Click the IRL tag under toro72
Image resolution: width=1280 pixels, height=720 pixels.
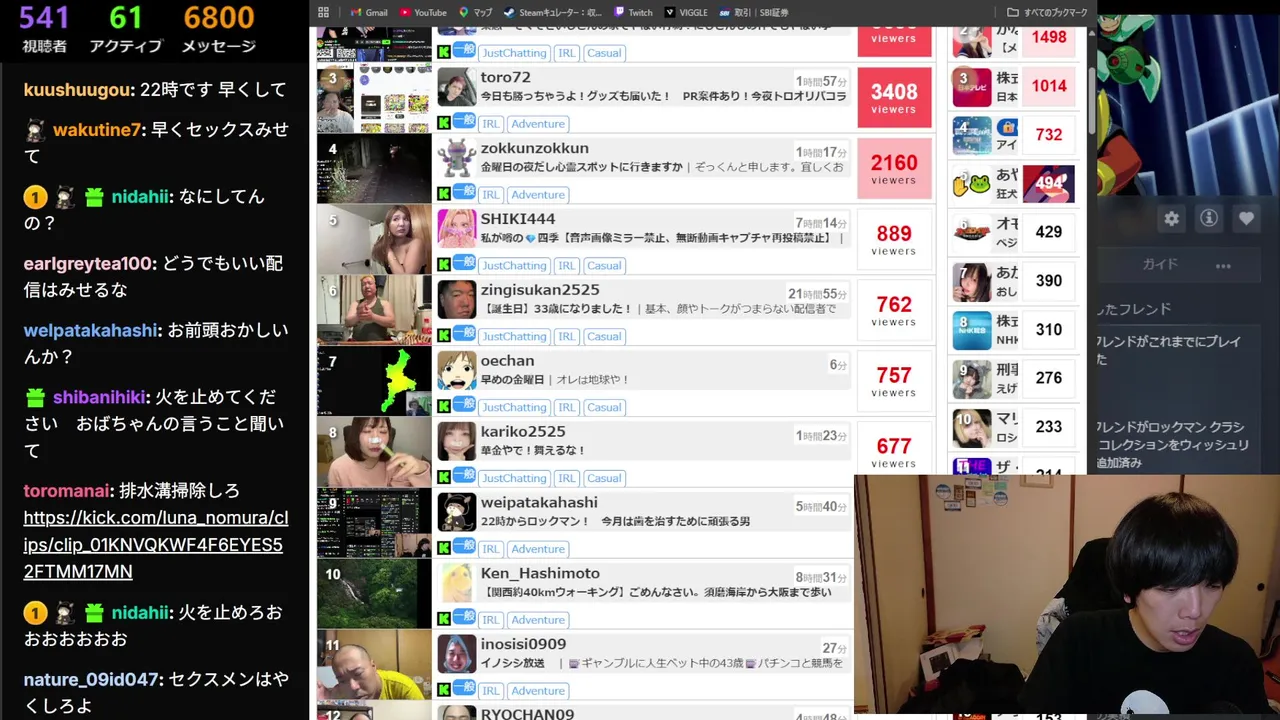490,124
